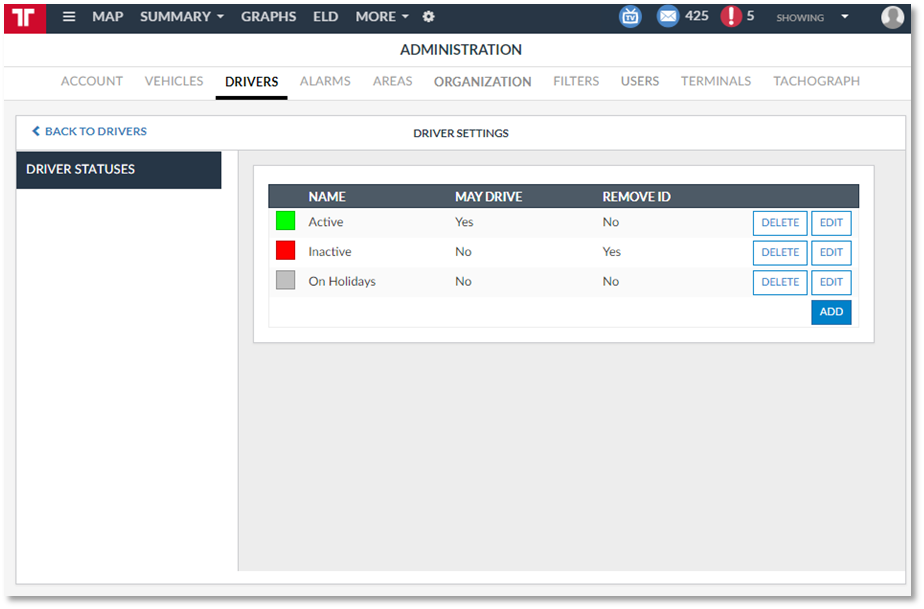Switch to the Vehicles tab
Image resolution: width=924 pixels, height=609 pixels.
(174, 81)
